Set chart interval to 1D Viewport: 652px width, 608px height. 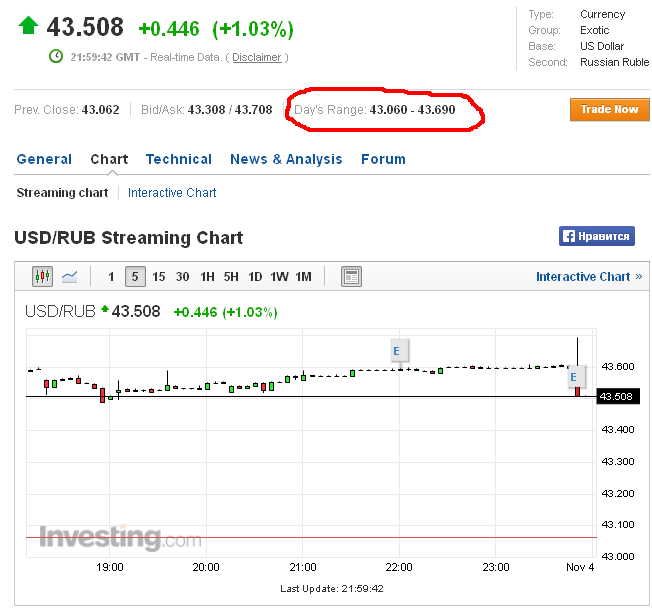pos(255,277)
